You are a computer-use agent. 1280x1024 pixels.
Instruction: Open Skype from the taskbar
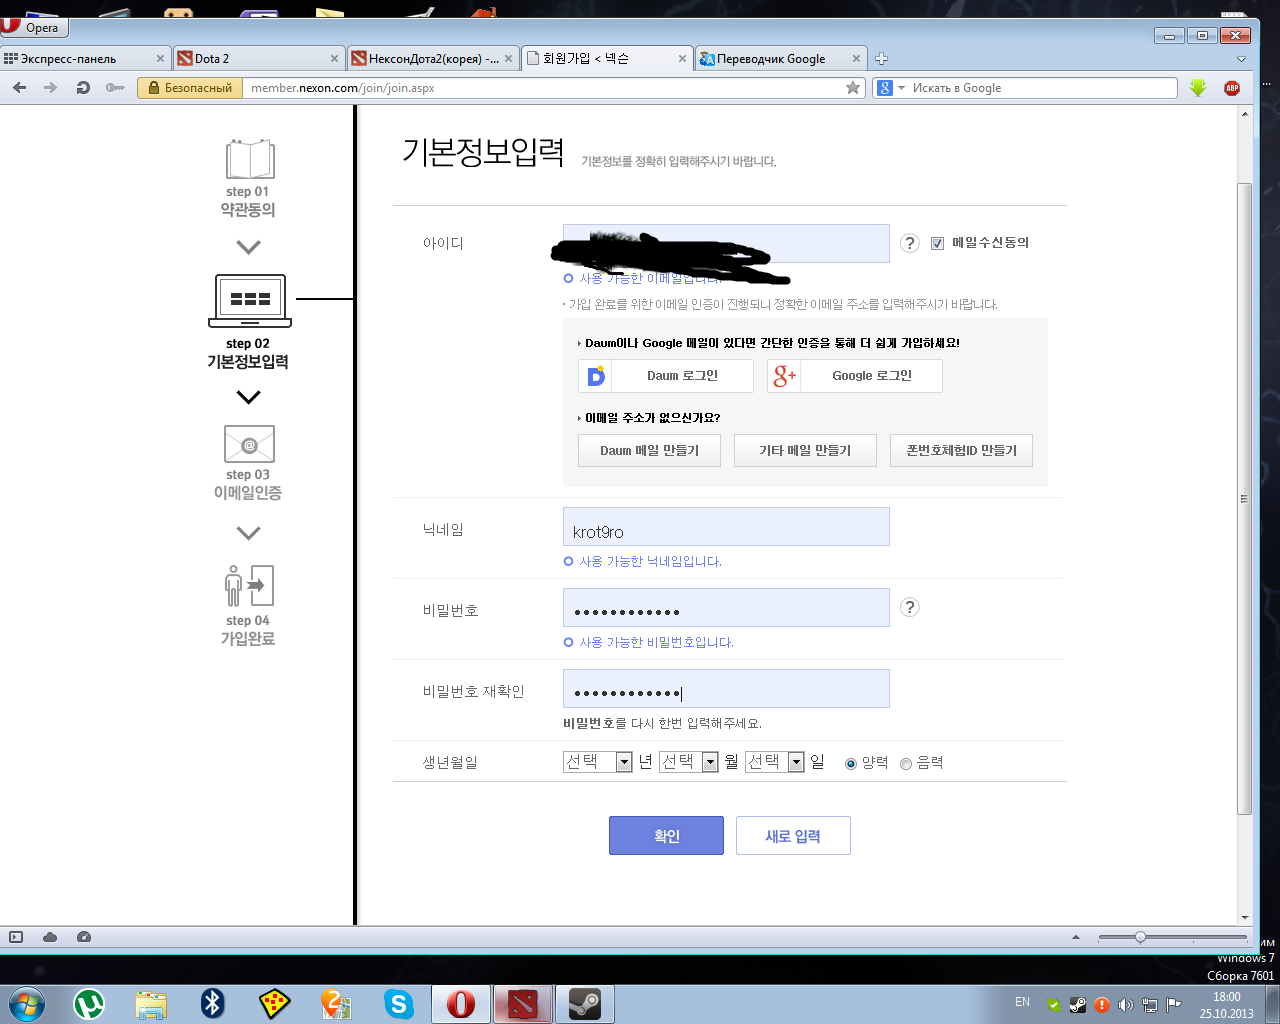tap(398, 1003)
